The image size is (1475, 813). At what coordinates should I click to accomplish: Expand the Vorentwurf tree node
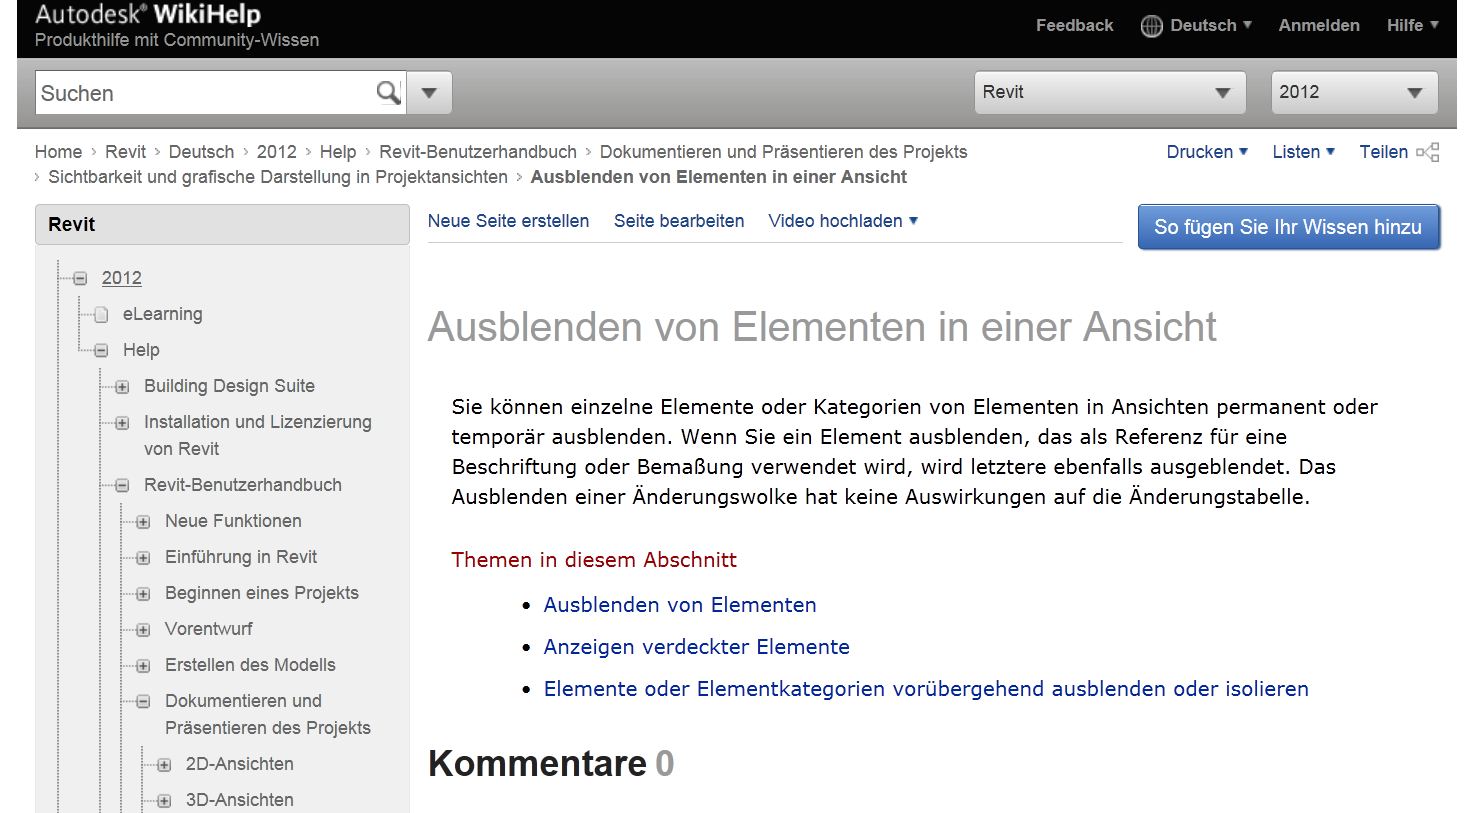click(x=143, y=630)
